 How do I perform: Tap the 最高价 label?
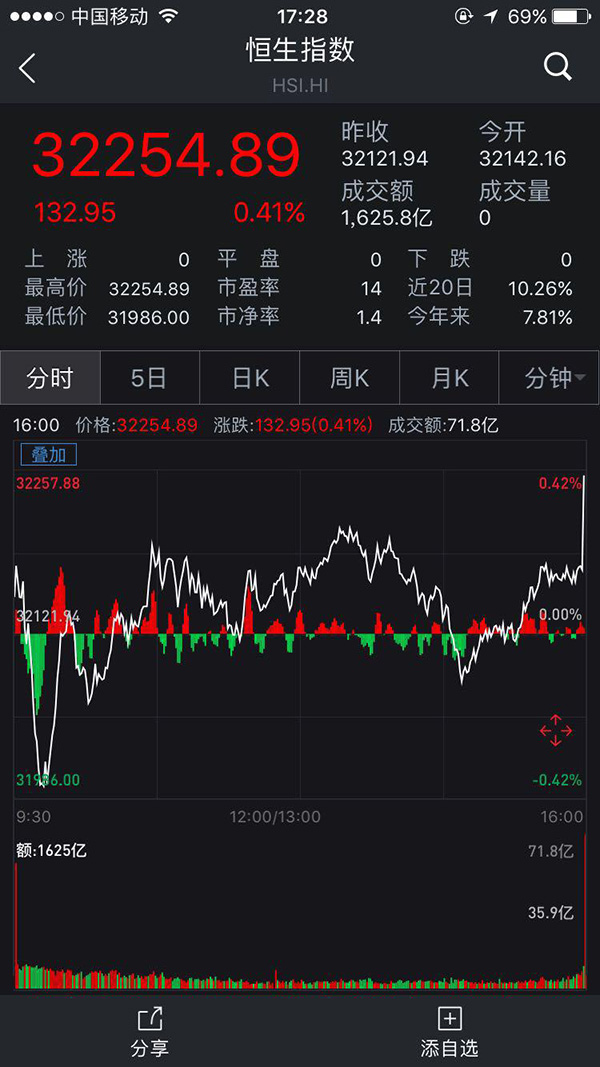pyautogui.click(x=56, y=288)
